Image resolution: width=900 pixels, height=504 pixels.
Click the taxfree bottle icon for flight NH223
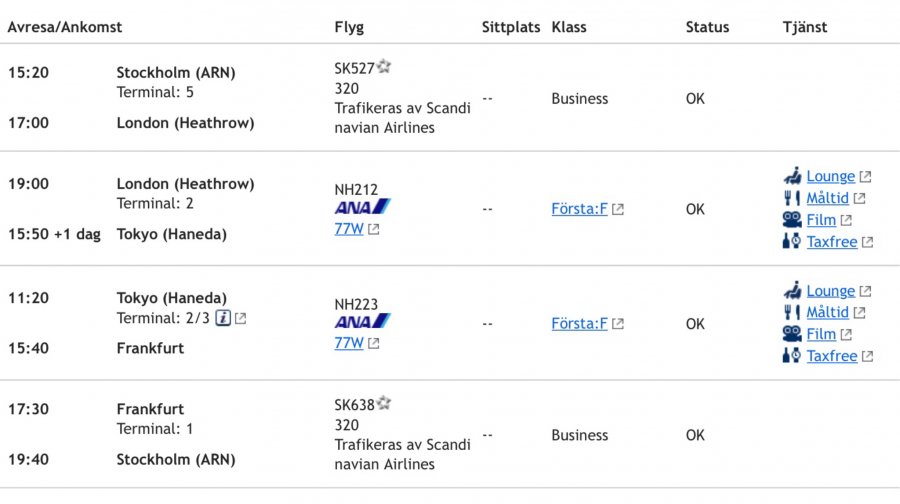793,356
